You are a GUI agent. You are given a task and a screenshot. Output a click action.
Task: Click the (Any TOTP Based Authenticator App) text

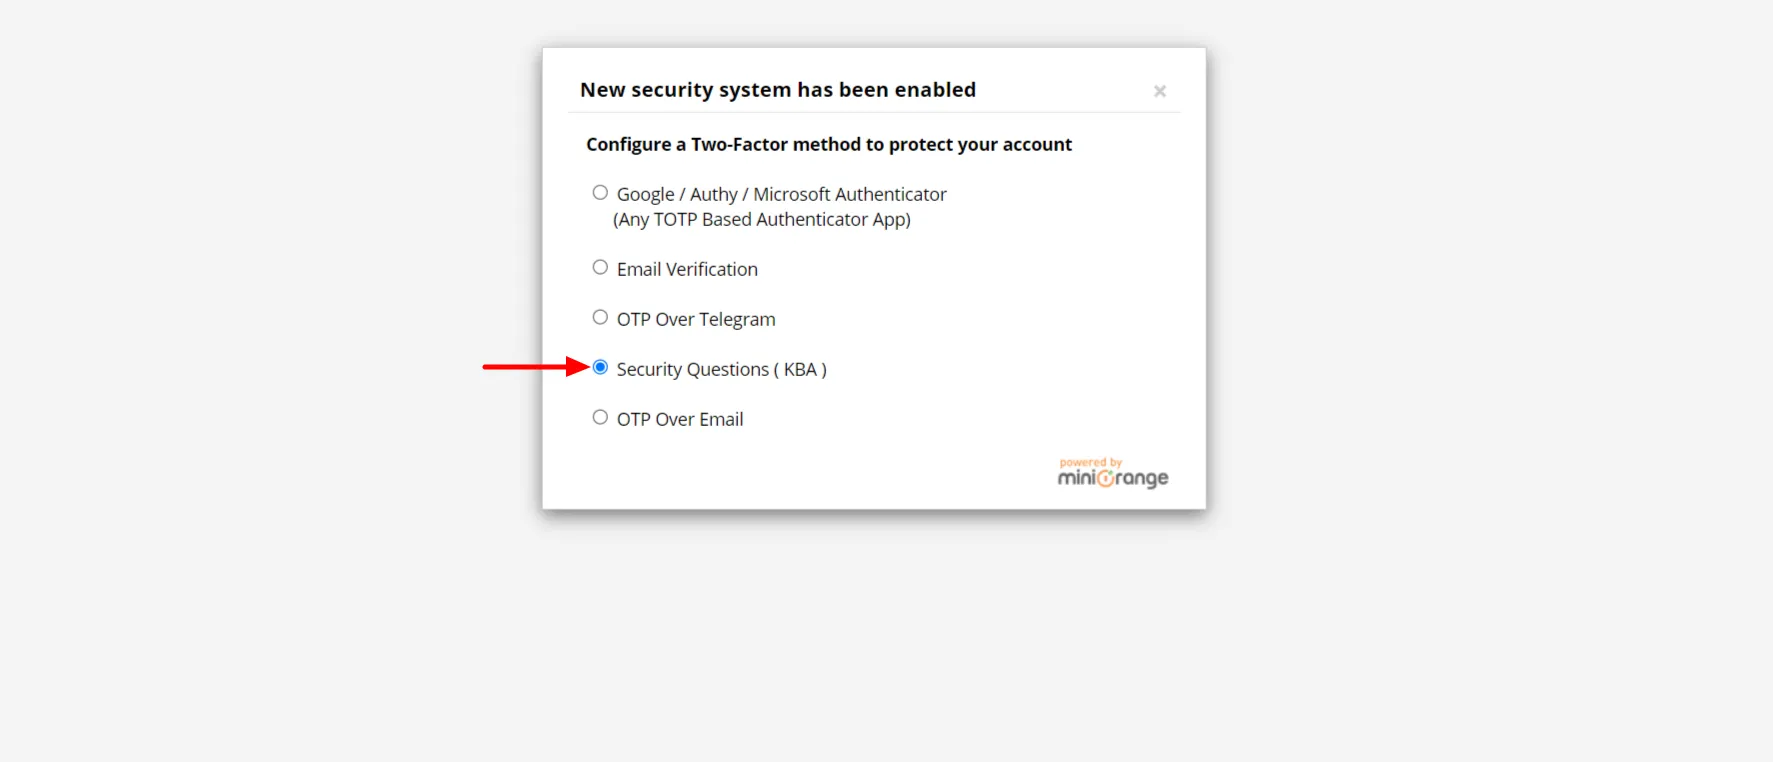click(x=762, y=219)
